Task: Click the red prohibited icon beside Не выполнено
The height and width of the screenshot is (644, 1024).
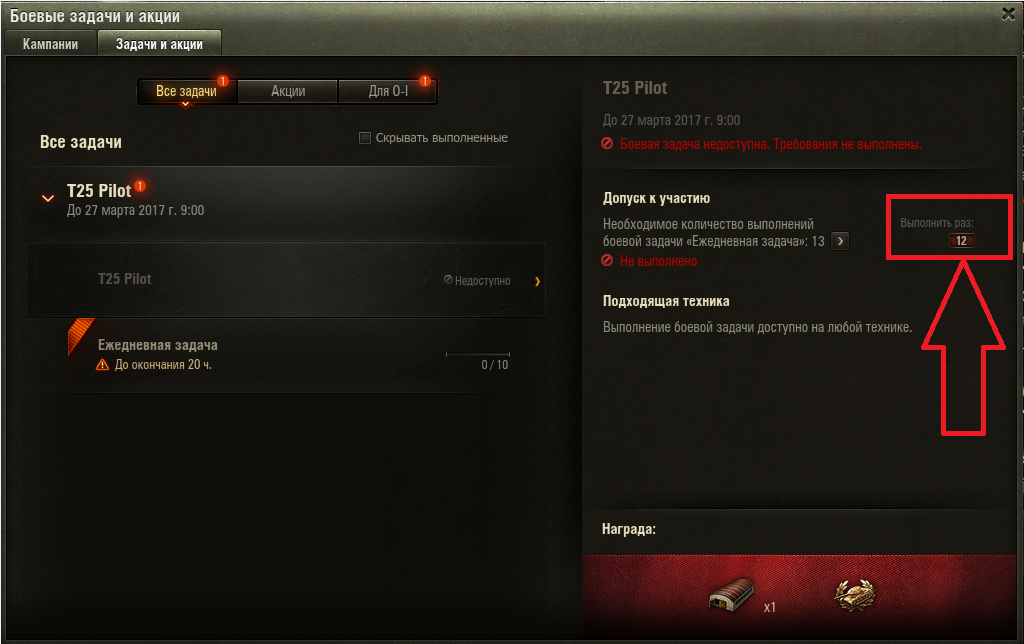Action: tap(607, 261)
